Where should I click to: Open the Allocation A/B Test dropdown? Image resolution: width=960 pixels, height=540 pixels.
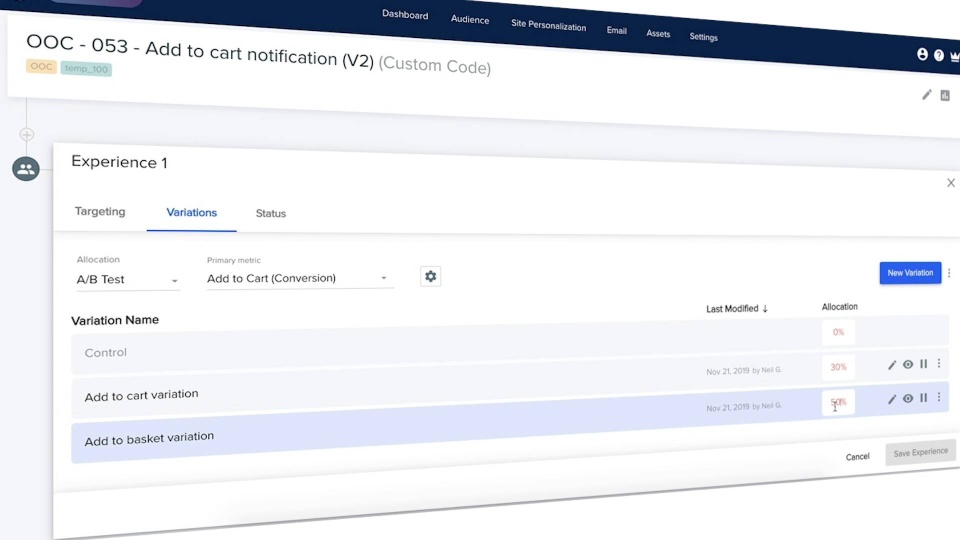click(x=127, y=280)
